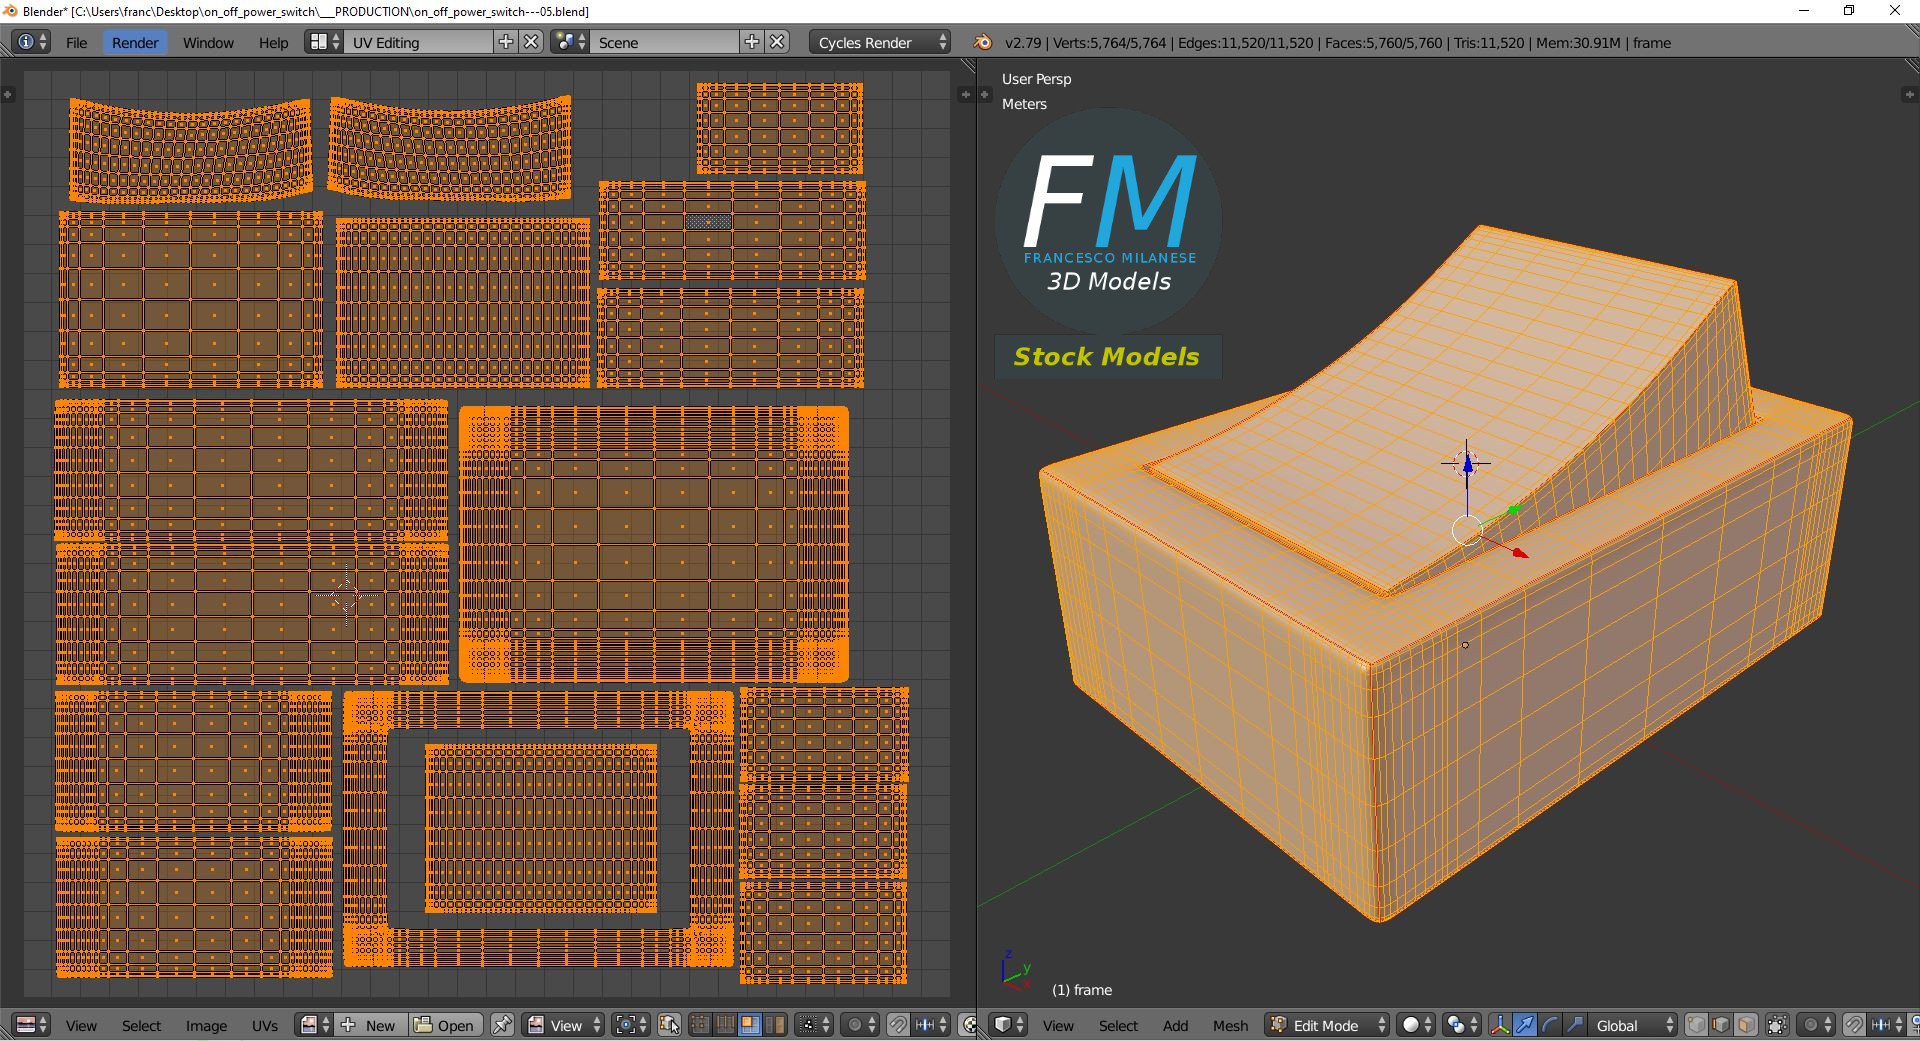This screenshot has width=1920, height=1041.
Task: Click the Open image button
Action: click(445, 1025)
